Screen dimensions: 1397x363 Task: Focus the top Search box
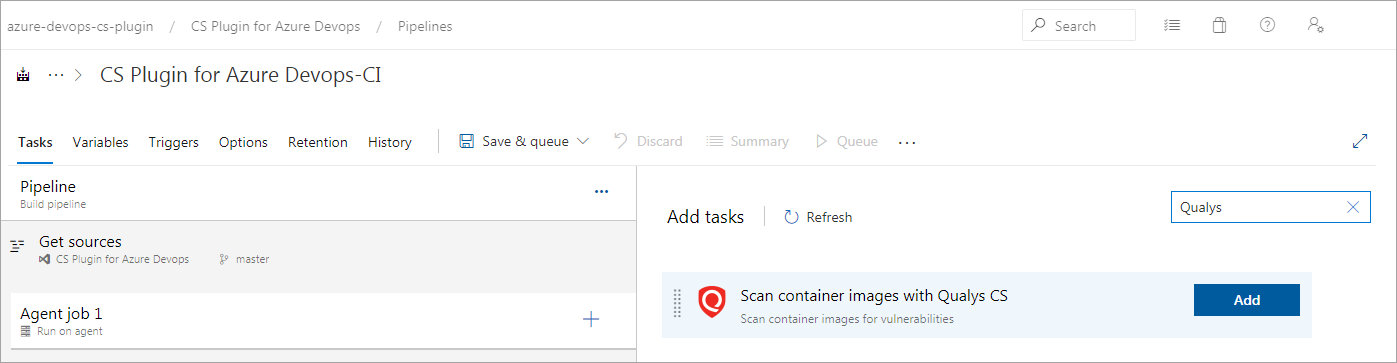pos(1079,25)
